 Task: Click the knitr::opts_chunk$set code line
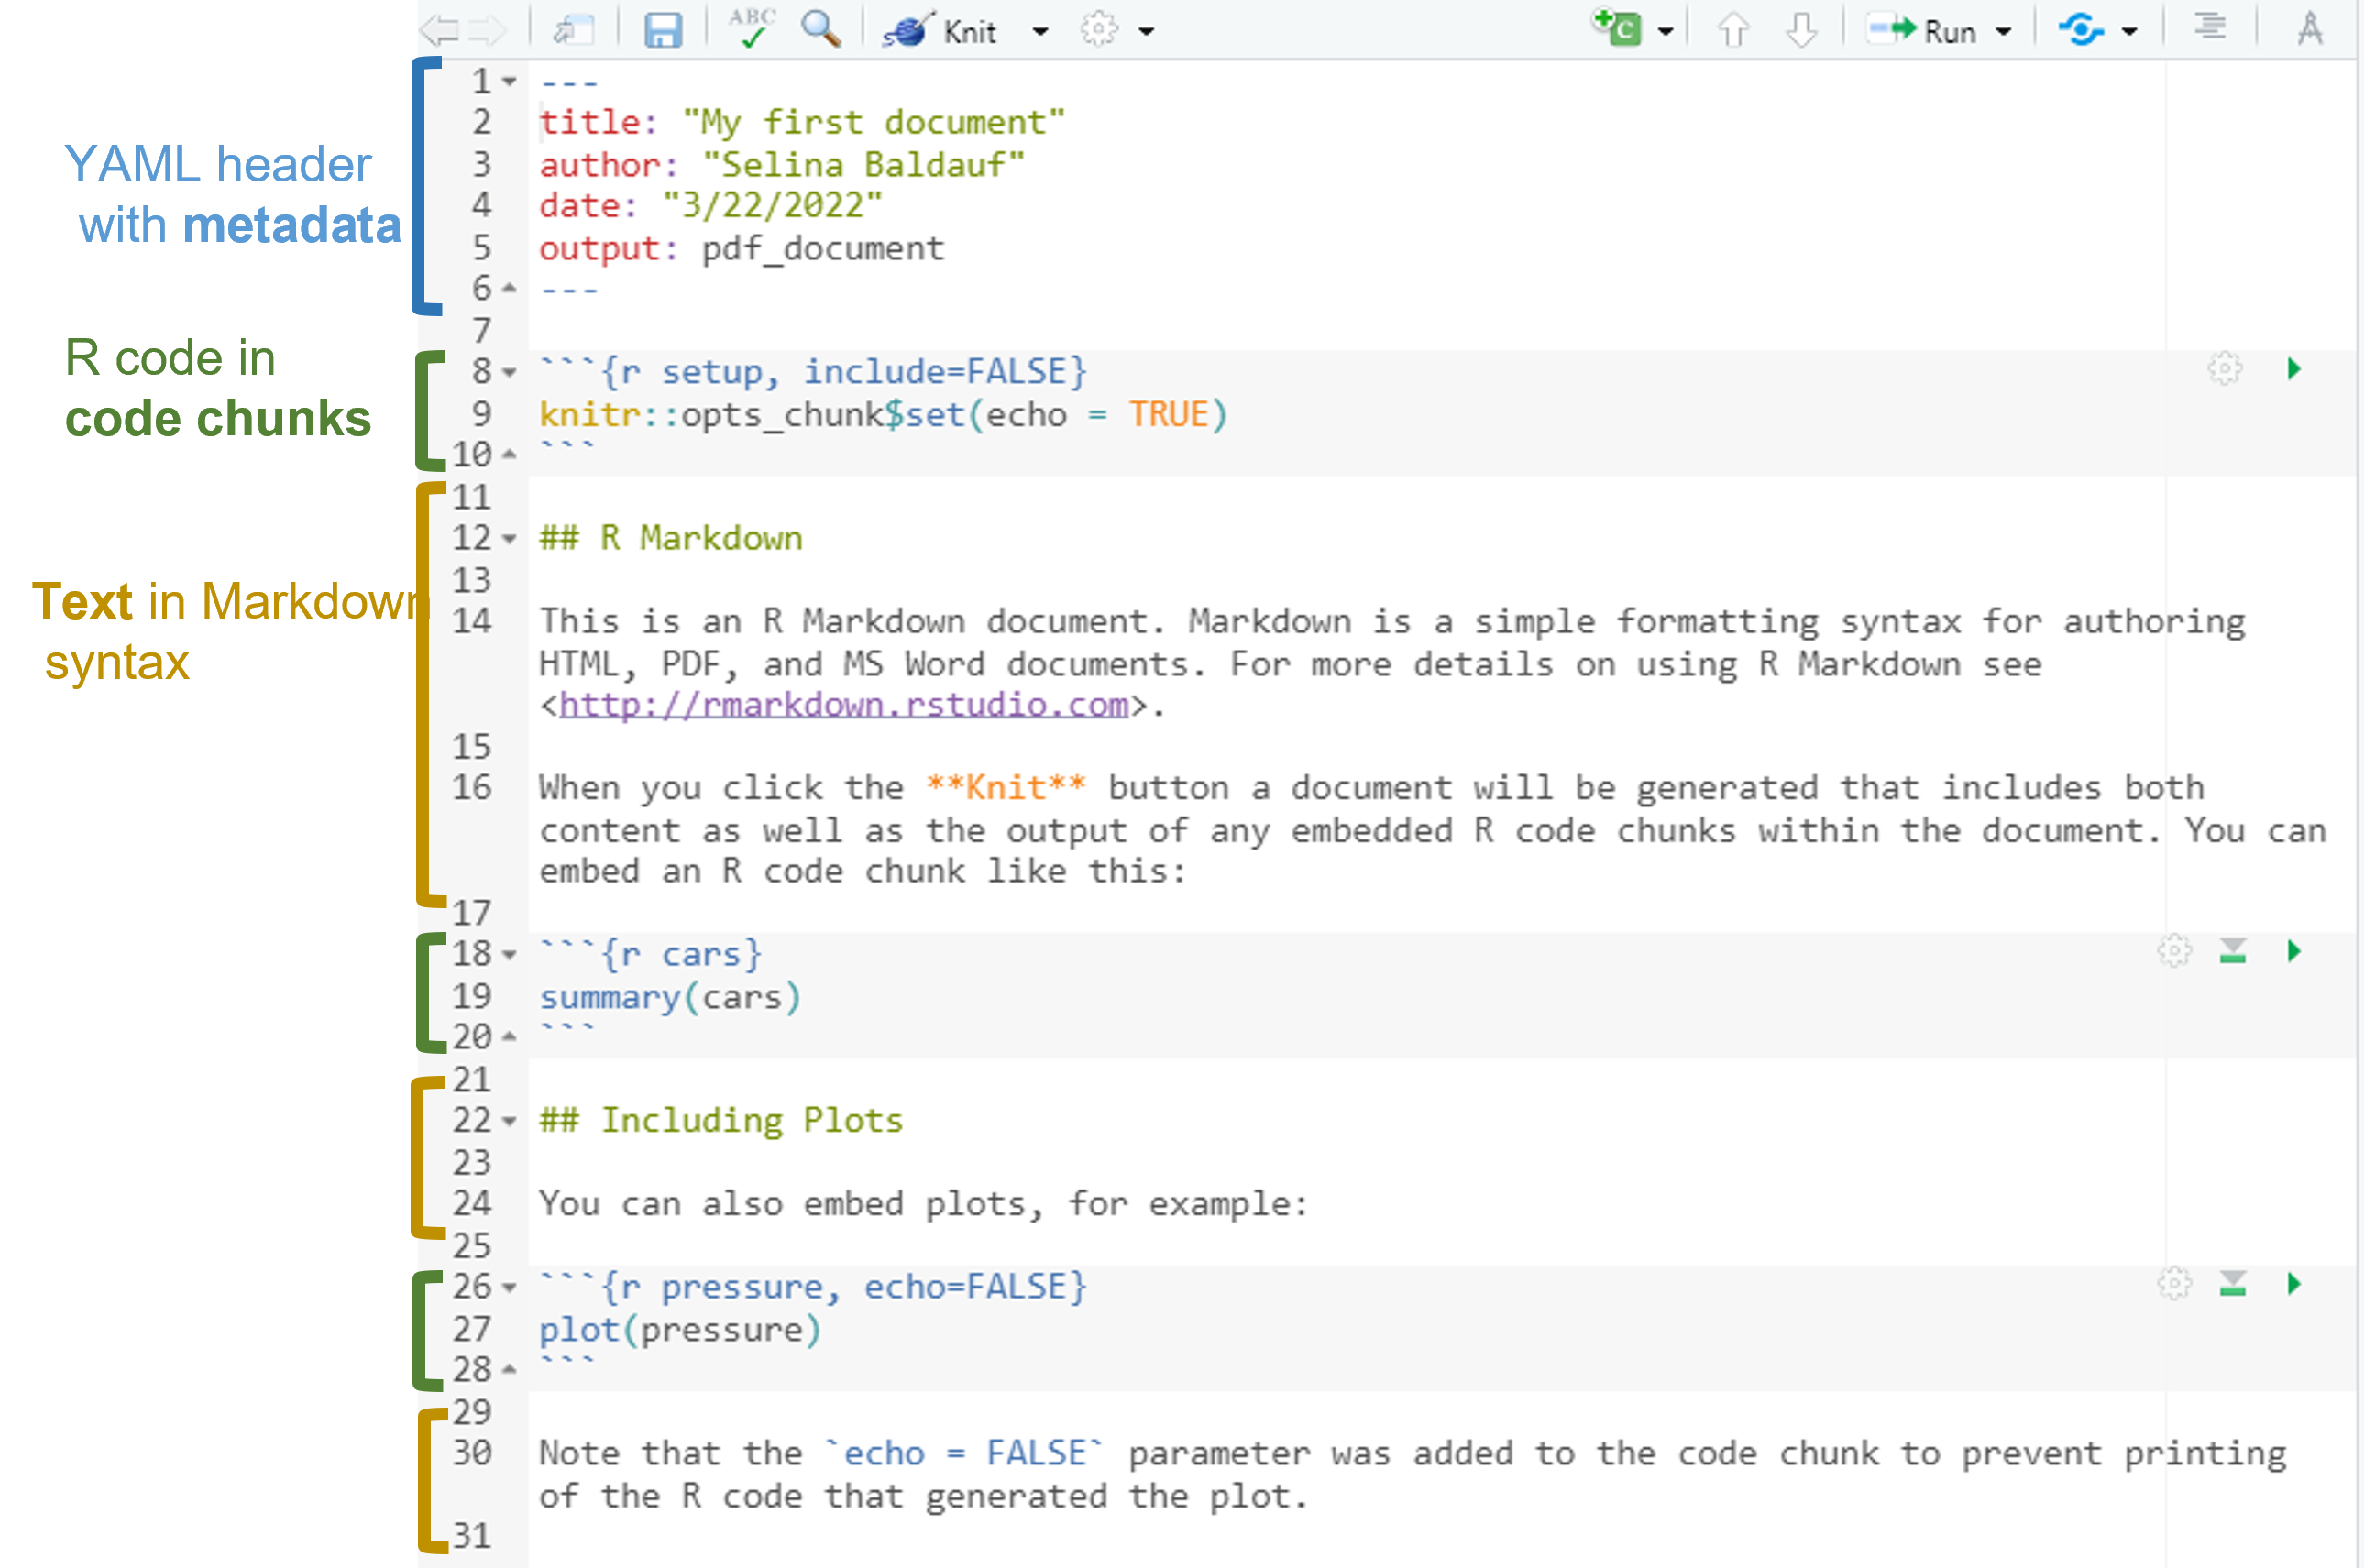[883, 415]
